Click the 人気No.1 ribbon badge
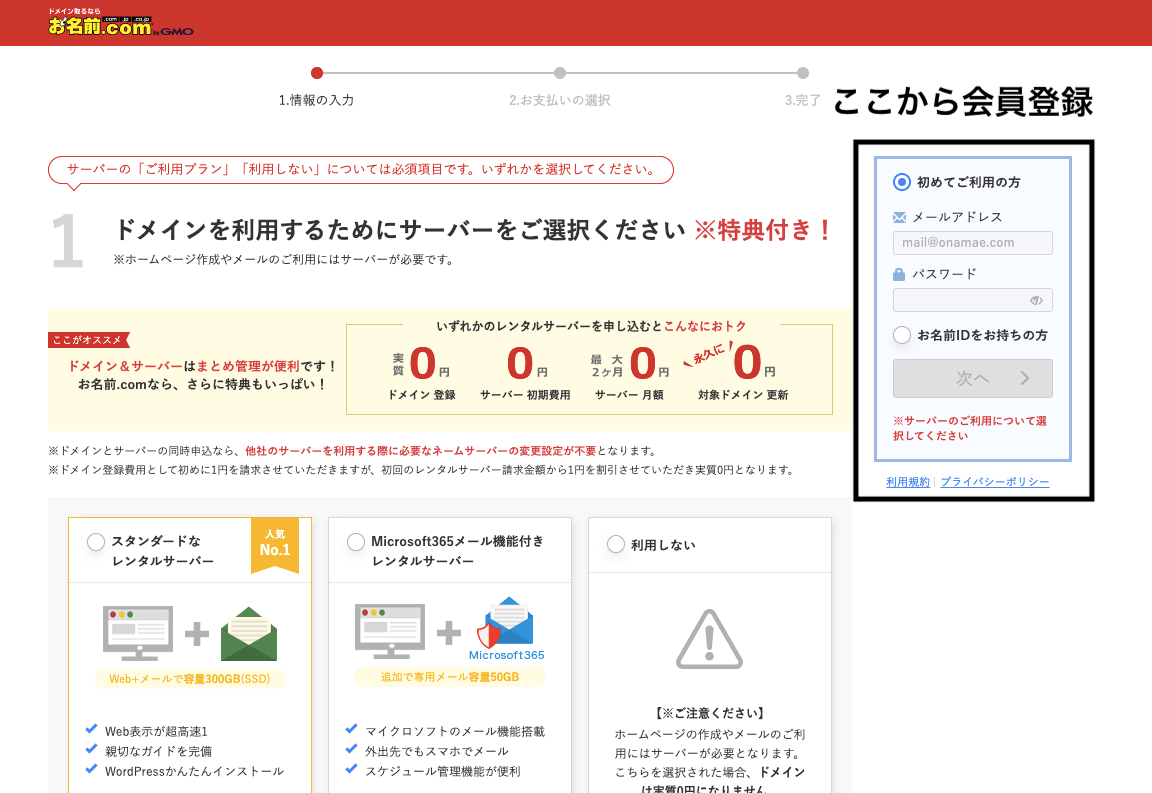The image size is (1152, 793). pos(275,545)
